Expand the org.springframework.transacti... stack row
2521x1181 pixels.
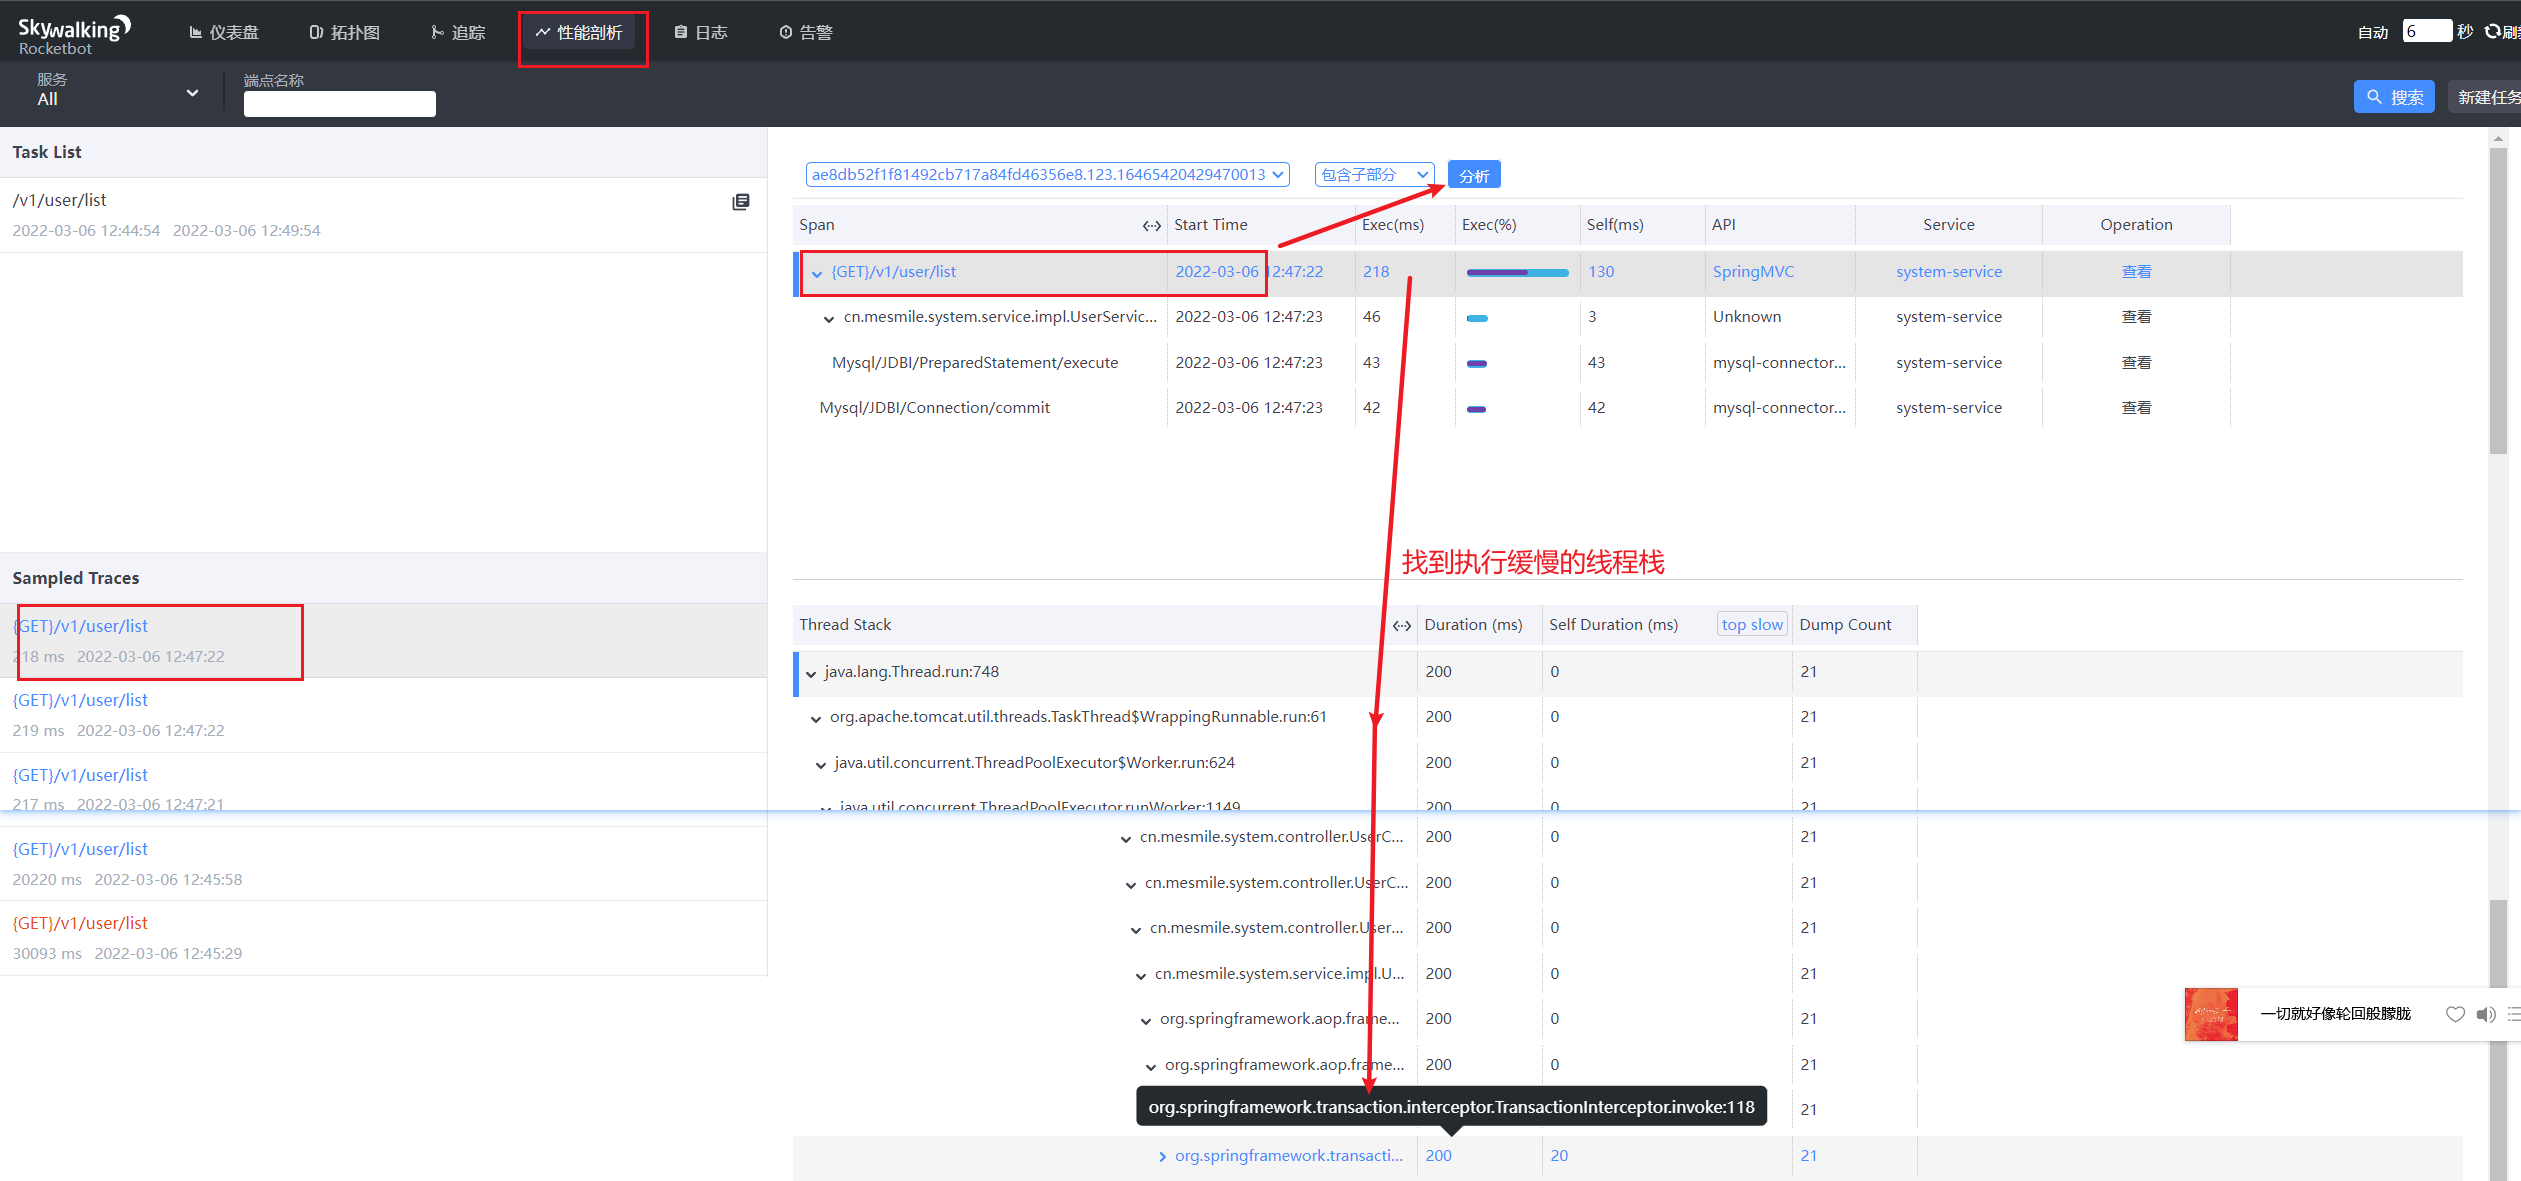tap(1162, 1157)
